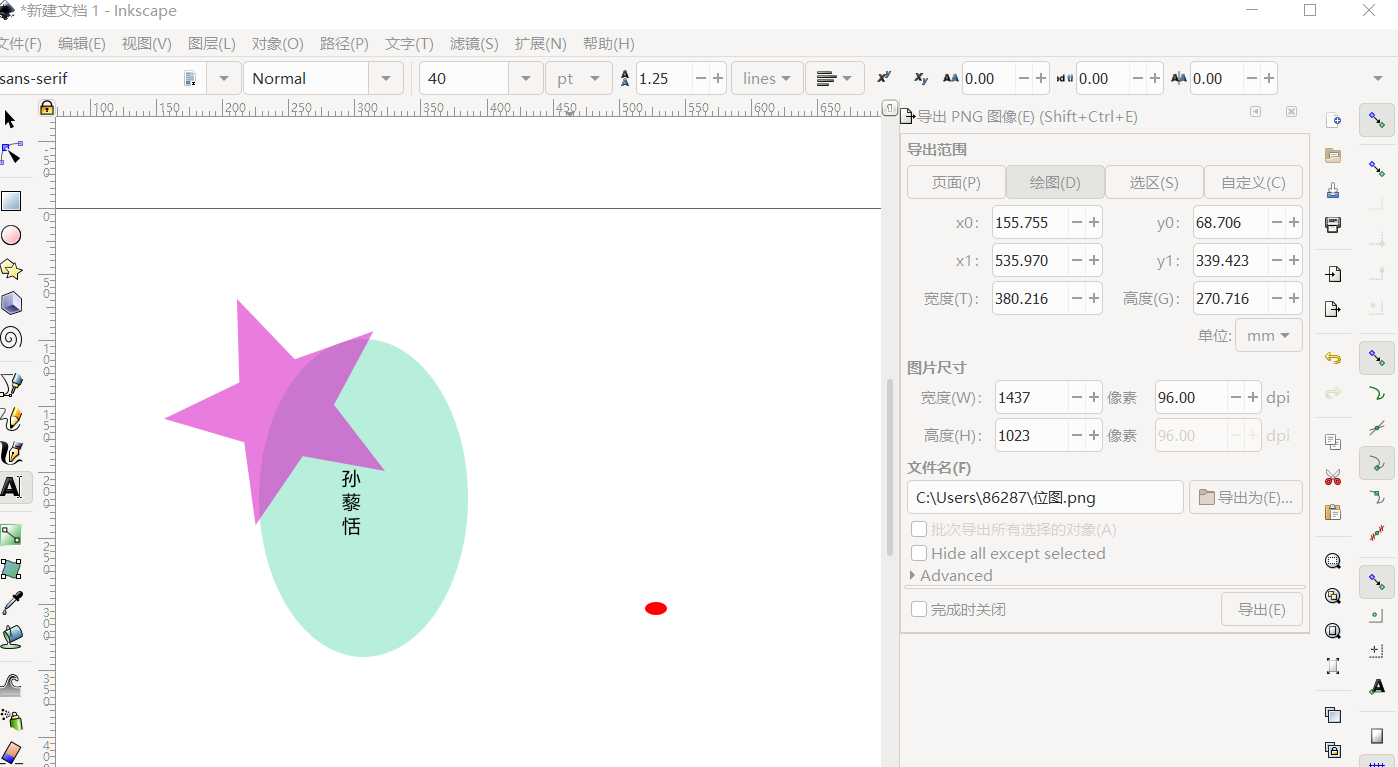
Task: Open the 扩展(N) menu
Action: (x=541, y=44)
